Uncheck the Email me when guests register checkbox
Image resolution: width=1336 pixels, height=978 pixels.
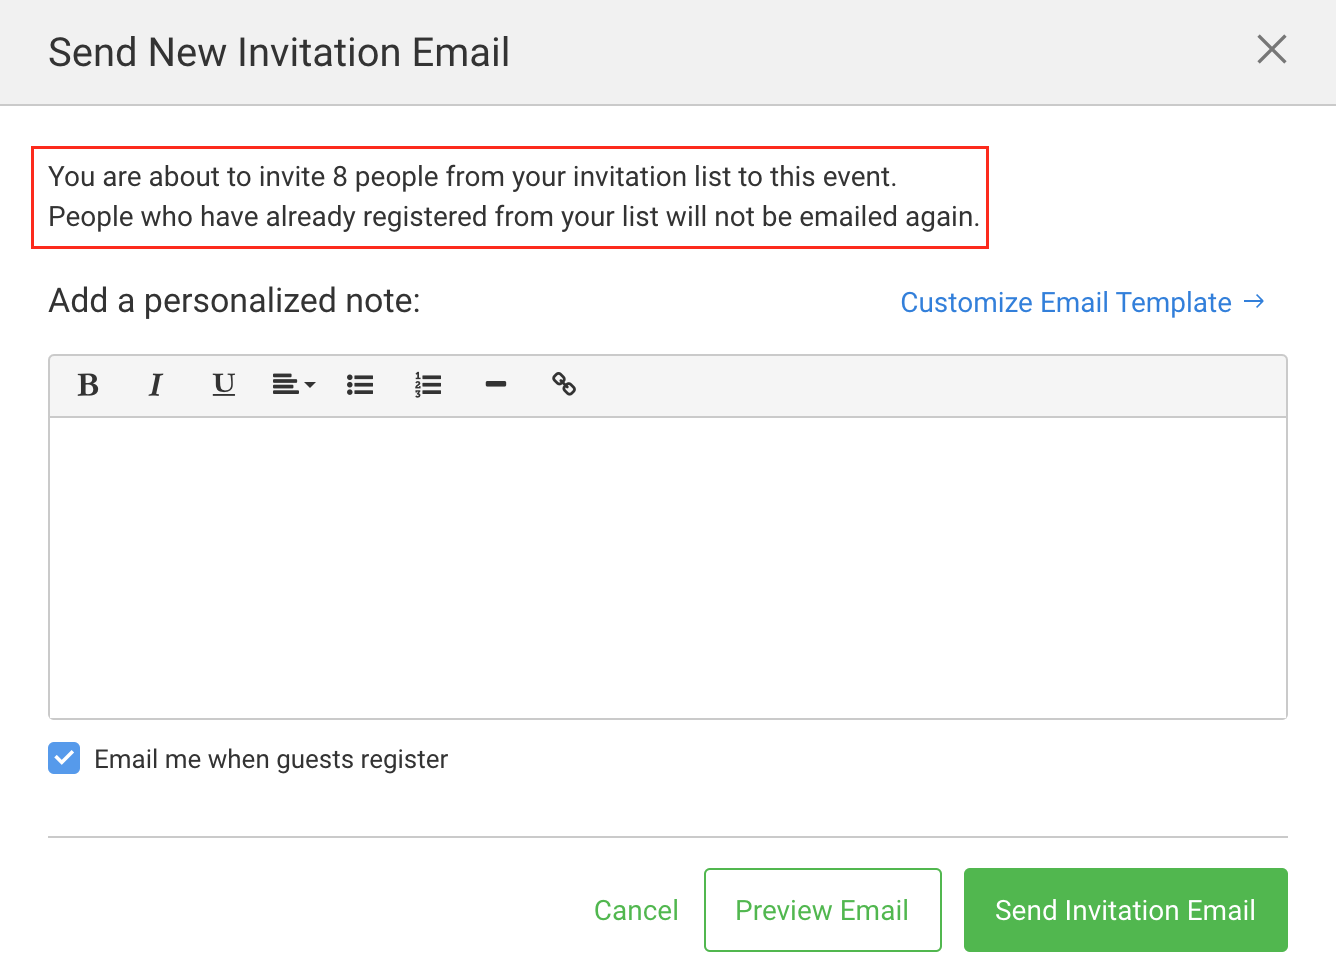64,759
